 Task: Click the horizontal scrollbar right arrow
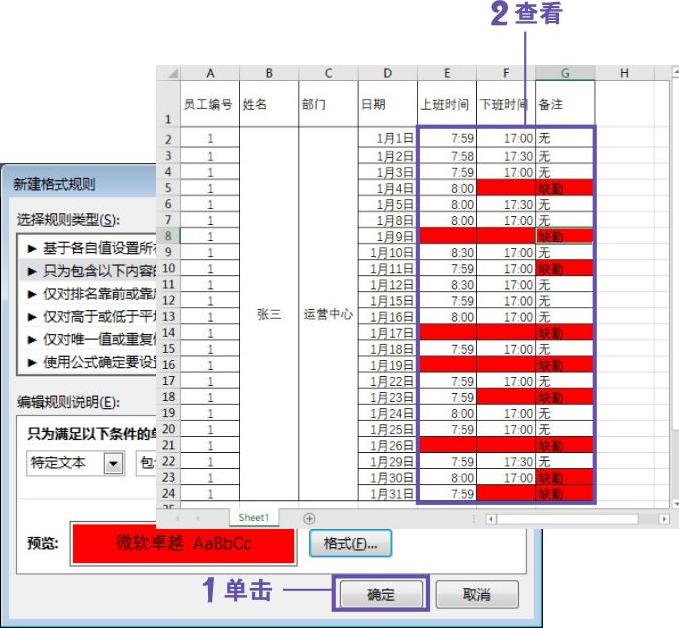(x=664, y=518)
